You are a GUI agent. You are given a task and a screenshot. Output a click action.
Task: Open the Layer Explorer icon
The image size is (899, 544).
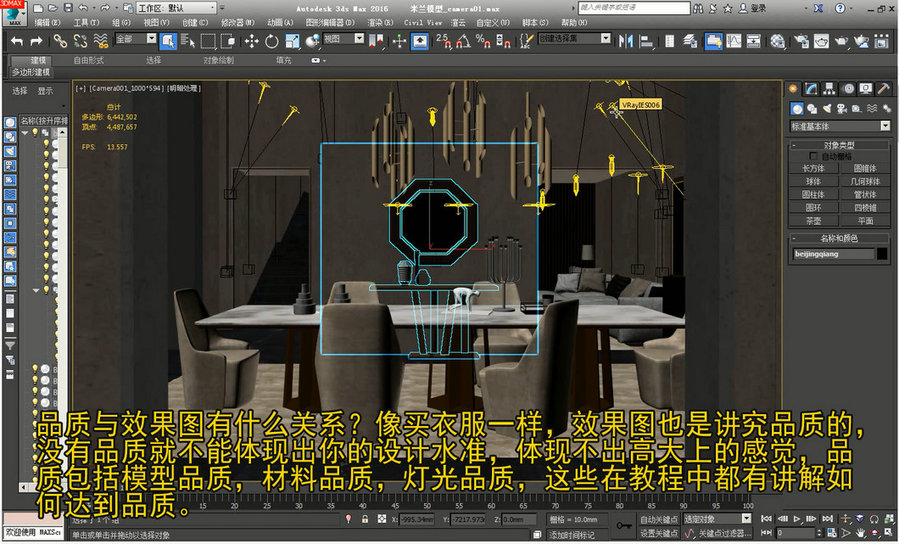(690, 41)
